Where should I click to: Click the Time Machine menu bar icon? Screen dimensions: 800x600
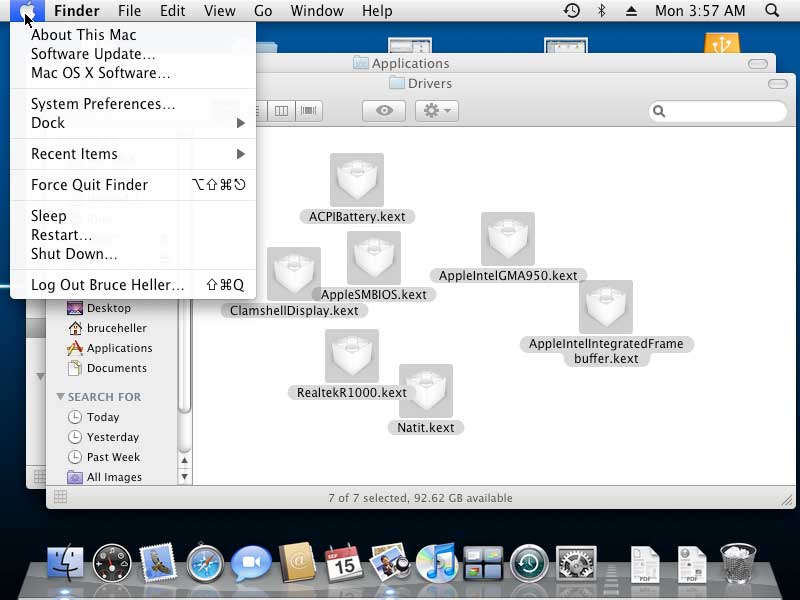click(x=572, y=11)
